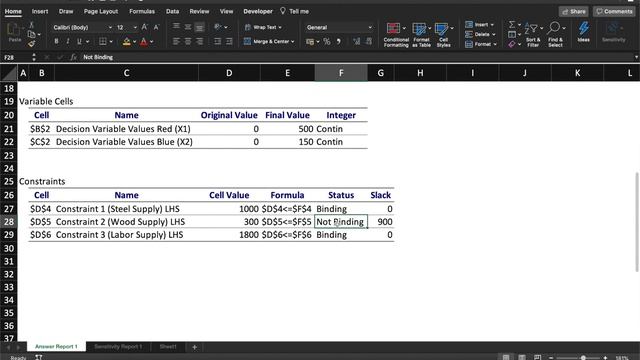Click the Borders grid icon

[103, 41]
